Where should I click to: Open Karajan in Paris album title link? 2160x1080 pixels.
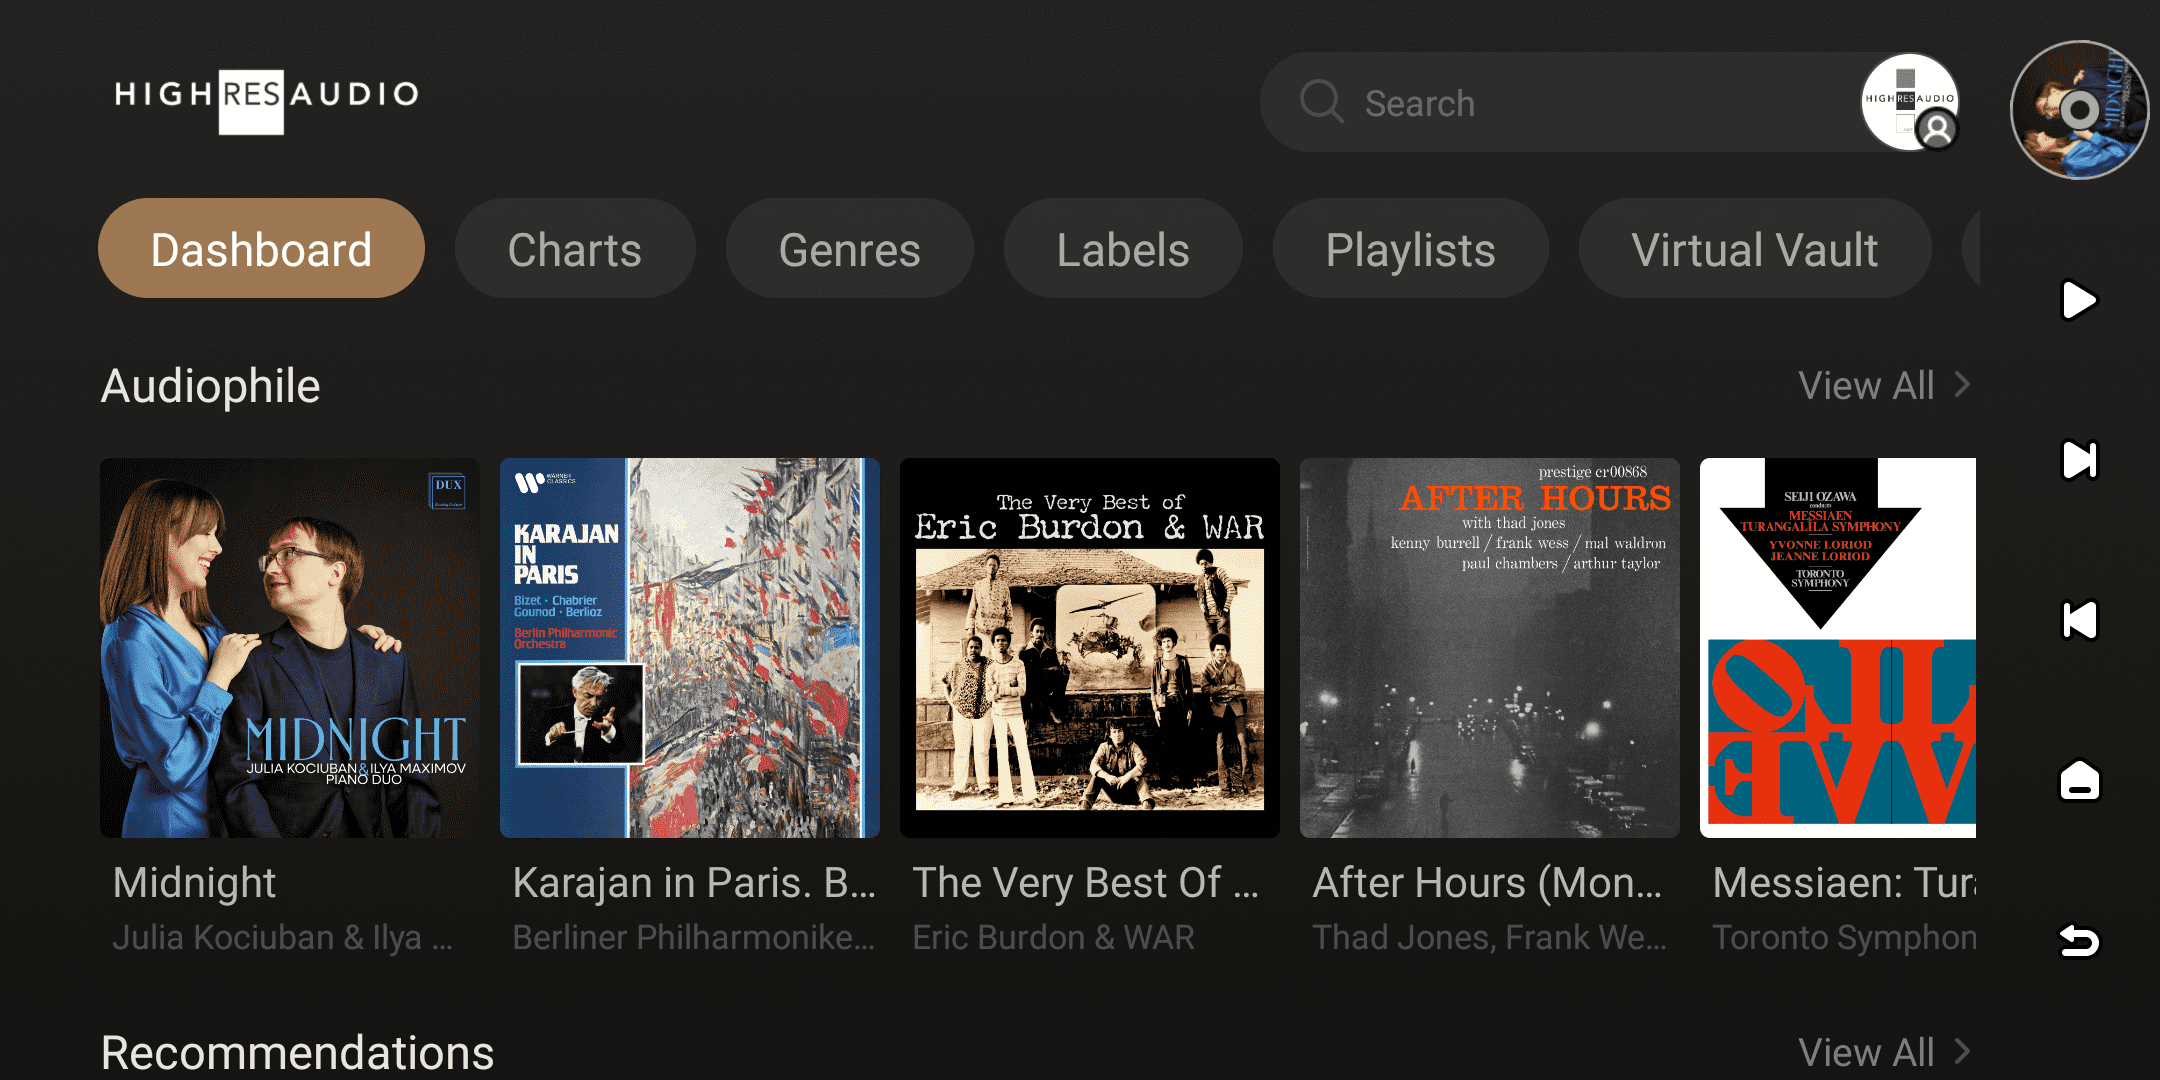pos(694,882)
